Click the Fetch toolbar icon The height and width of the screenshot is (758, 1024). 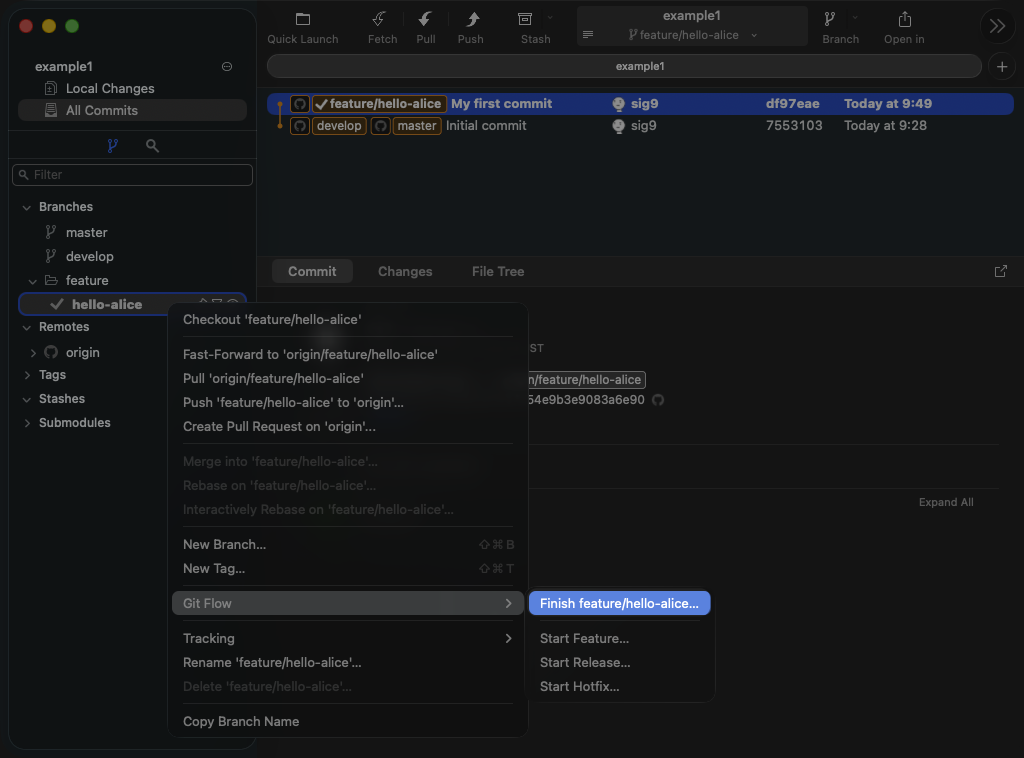click(x=381, y=20)
